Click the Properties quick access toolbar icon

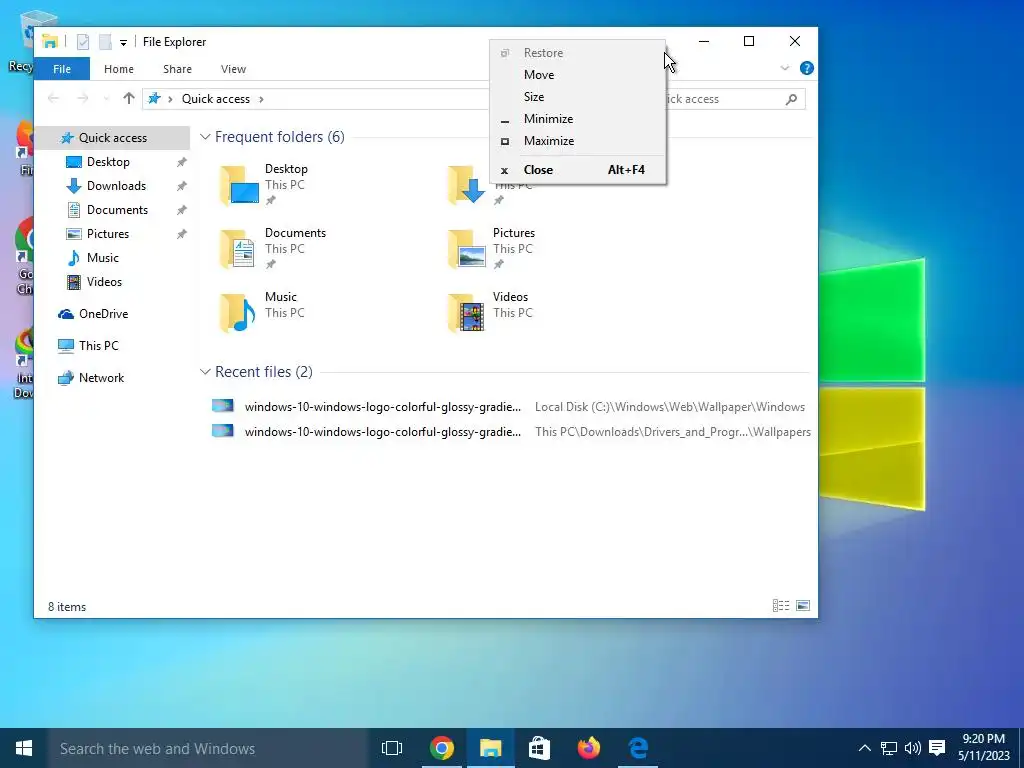coord(83,42)
